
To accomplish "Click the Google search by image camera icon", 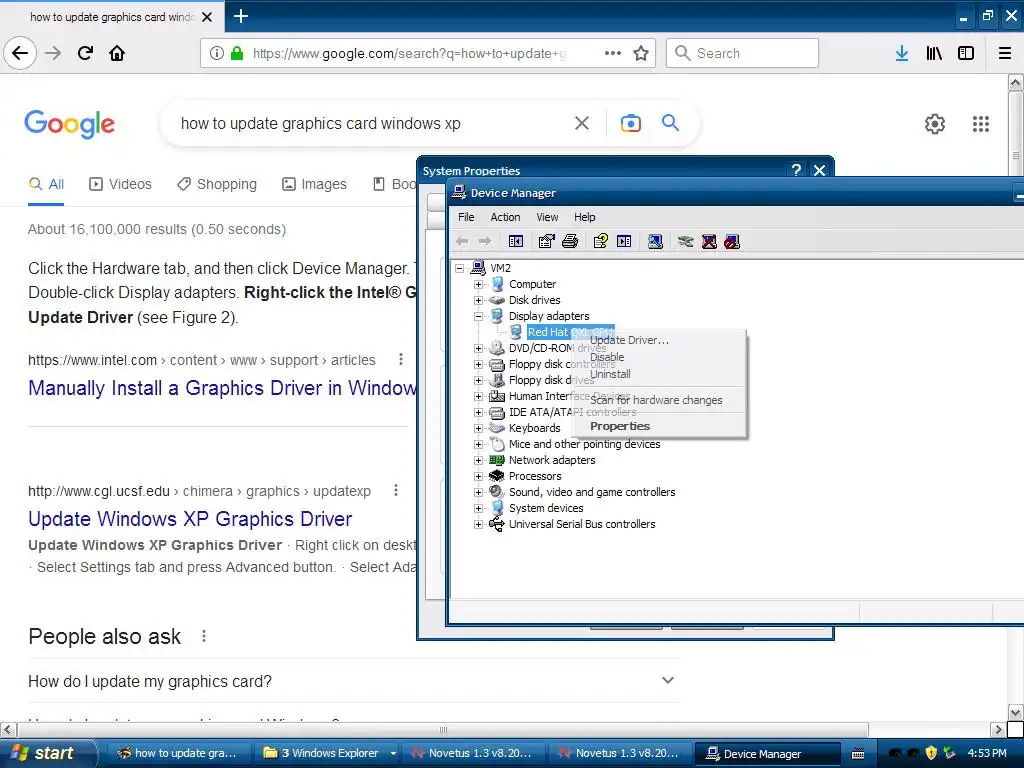I will pyautogui.click(x=630, y=123).
